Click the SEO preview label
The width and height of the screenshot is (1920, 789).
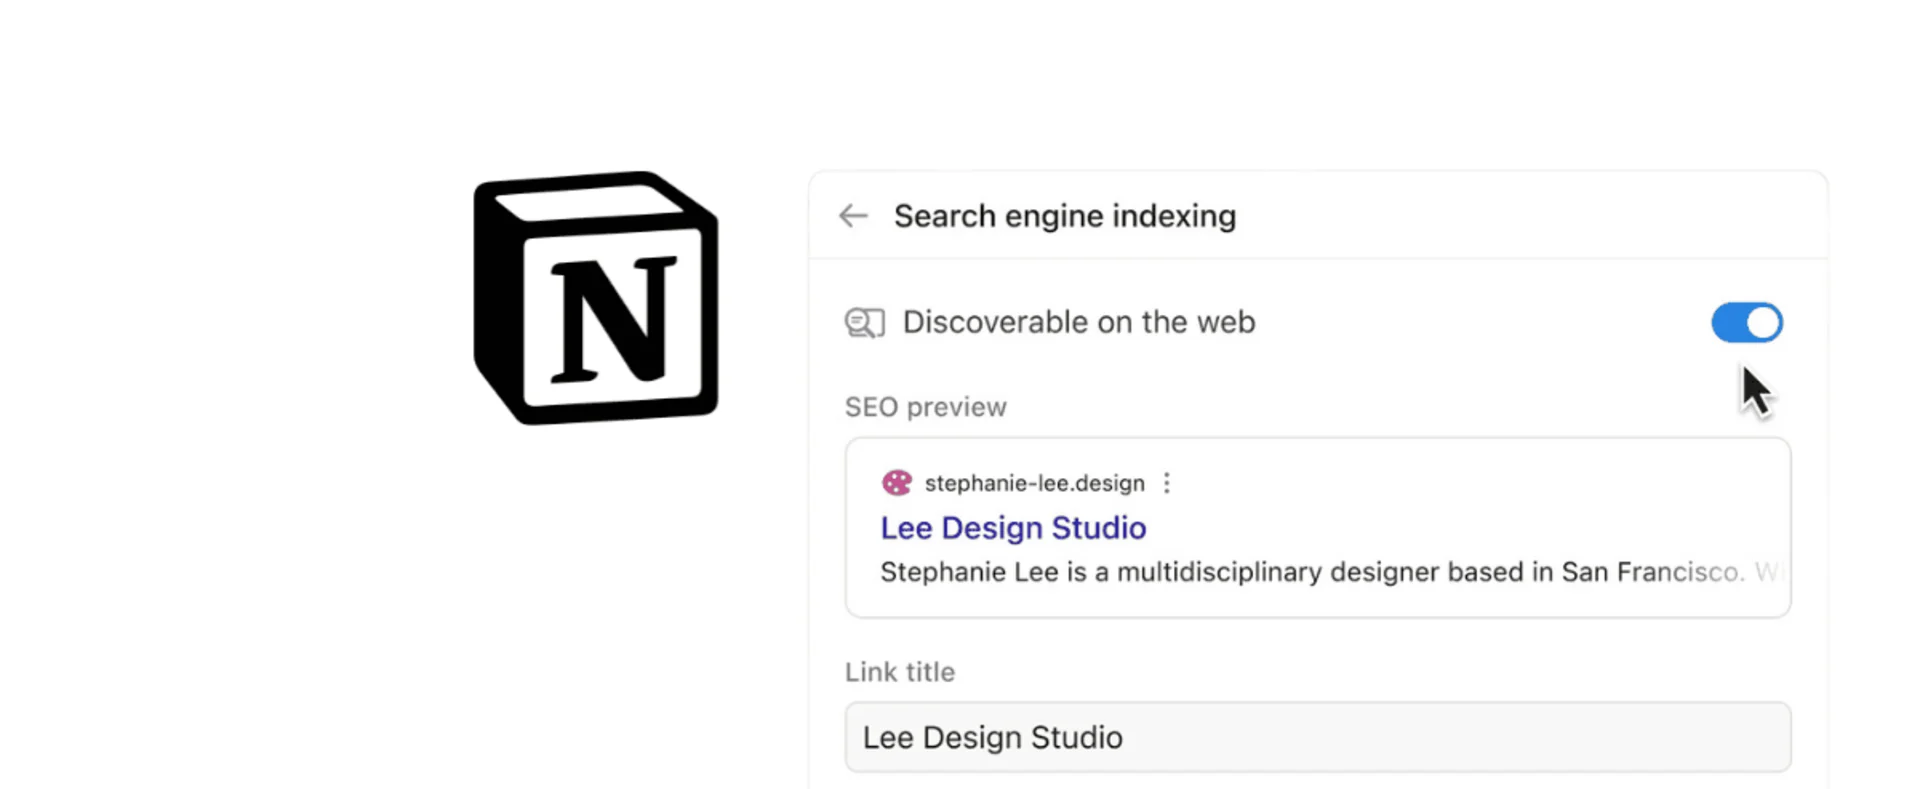pos(926,407)
